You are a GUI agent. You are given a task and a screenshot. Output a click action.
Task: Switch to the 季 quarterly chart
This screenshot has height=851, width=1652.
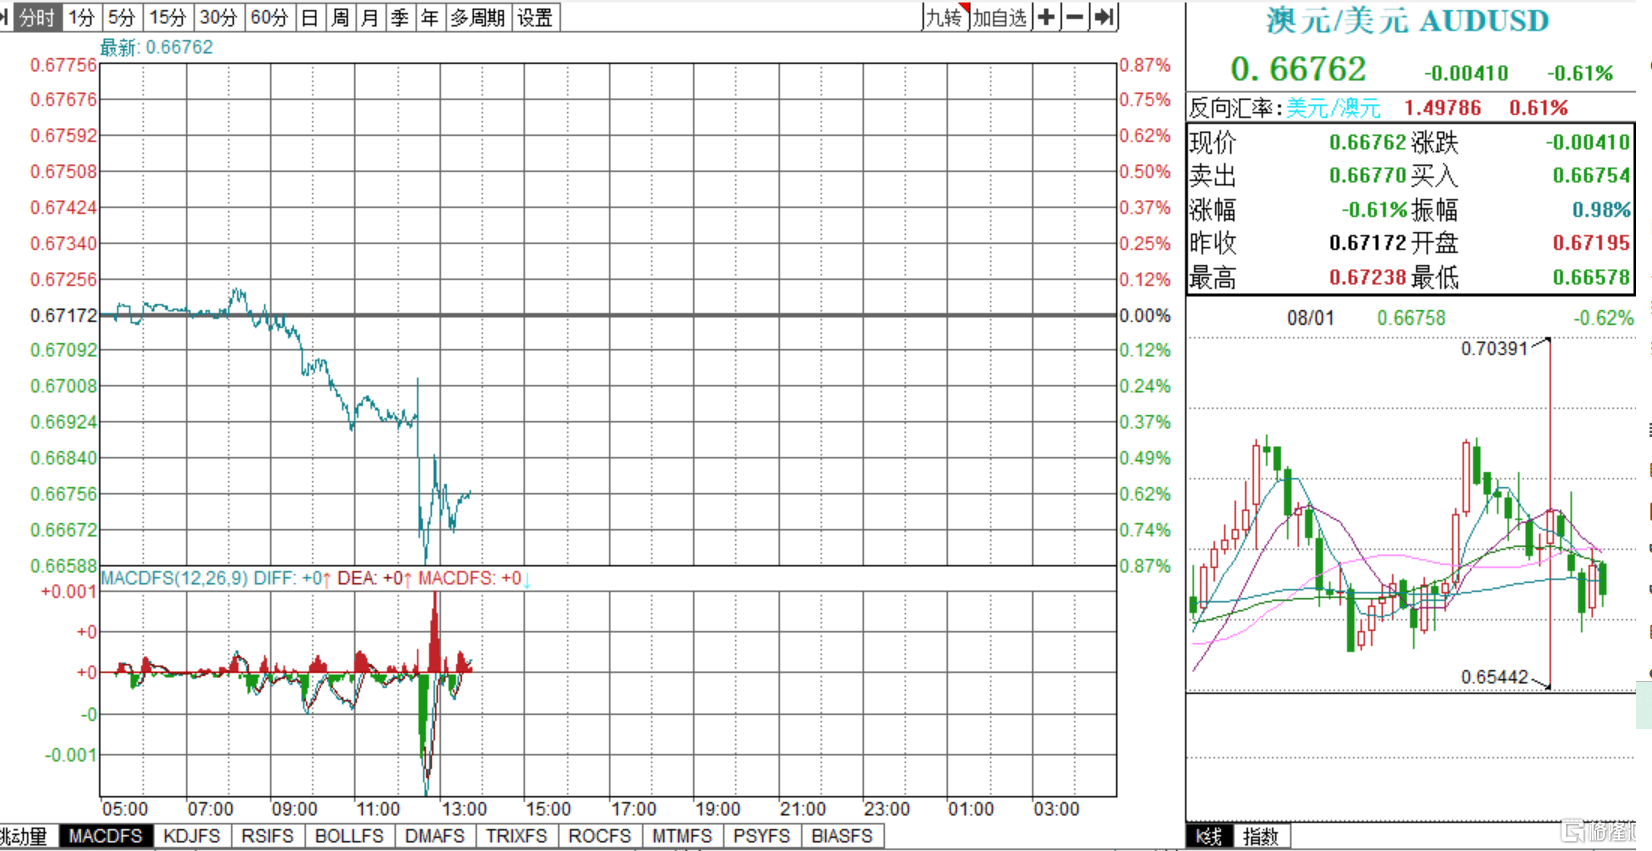400,17
